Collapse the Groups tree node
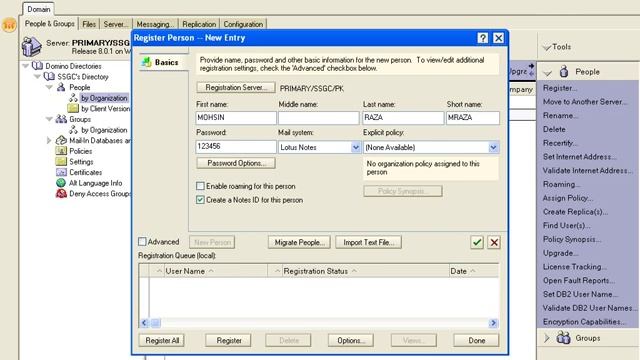 49,119
